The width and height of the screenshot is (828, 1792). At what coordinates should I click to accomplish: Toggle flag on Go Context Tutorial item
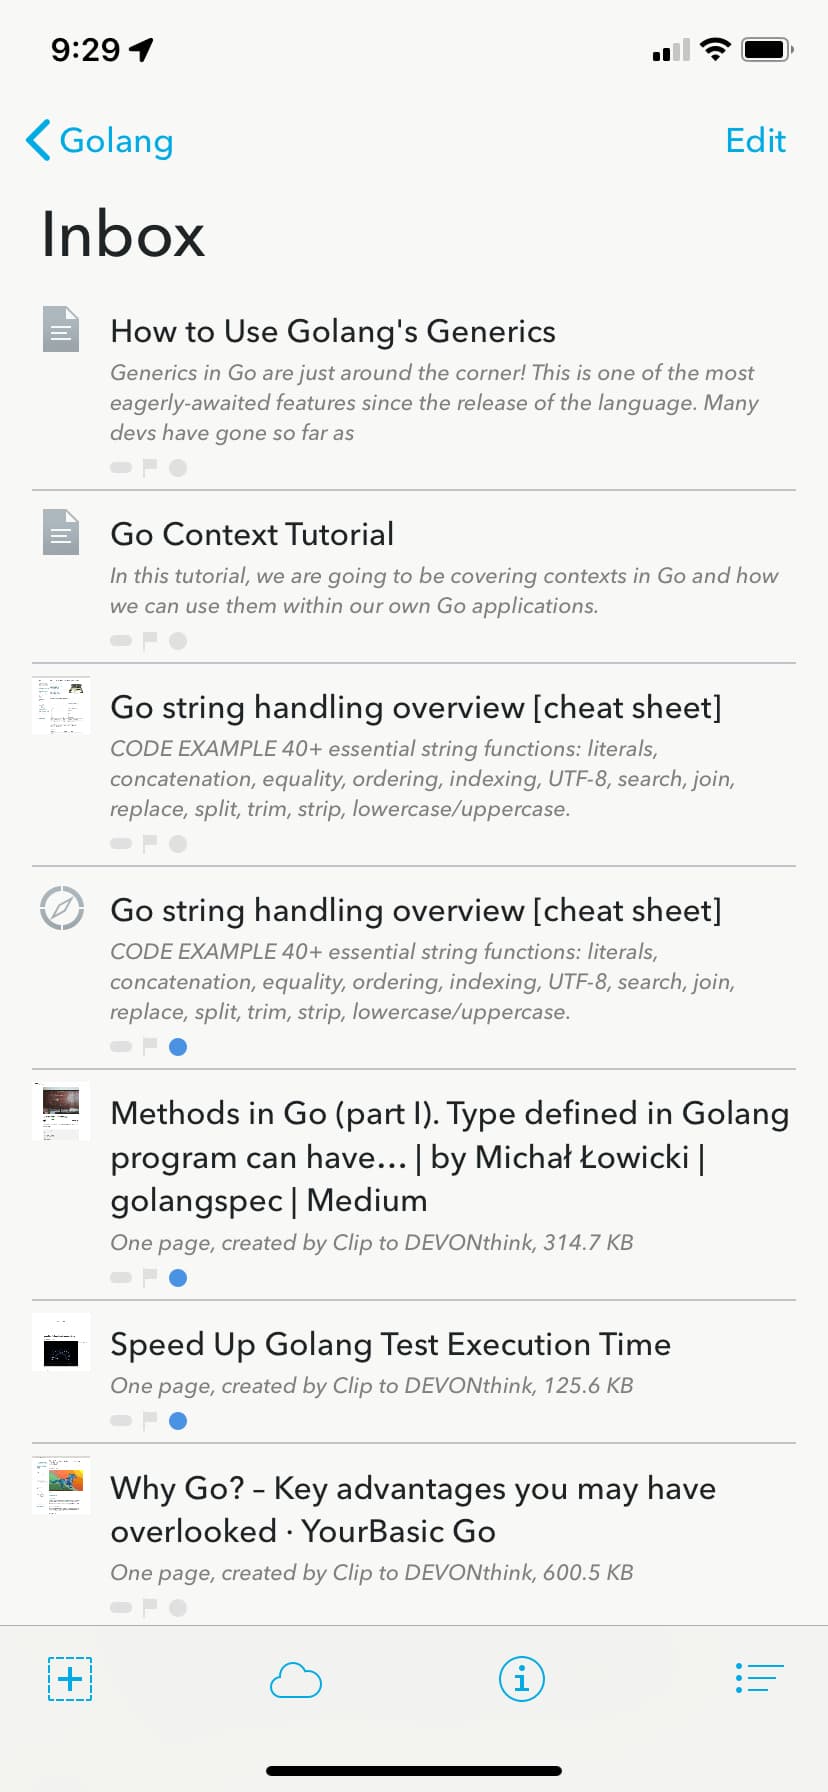[x=150, y=640]
